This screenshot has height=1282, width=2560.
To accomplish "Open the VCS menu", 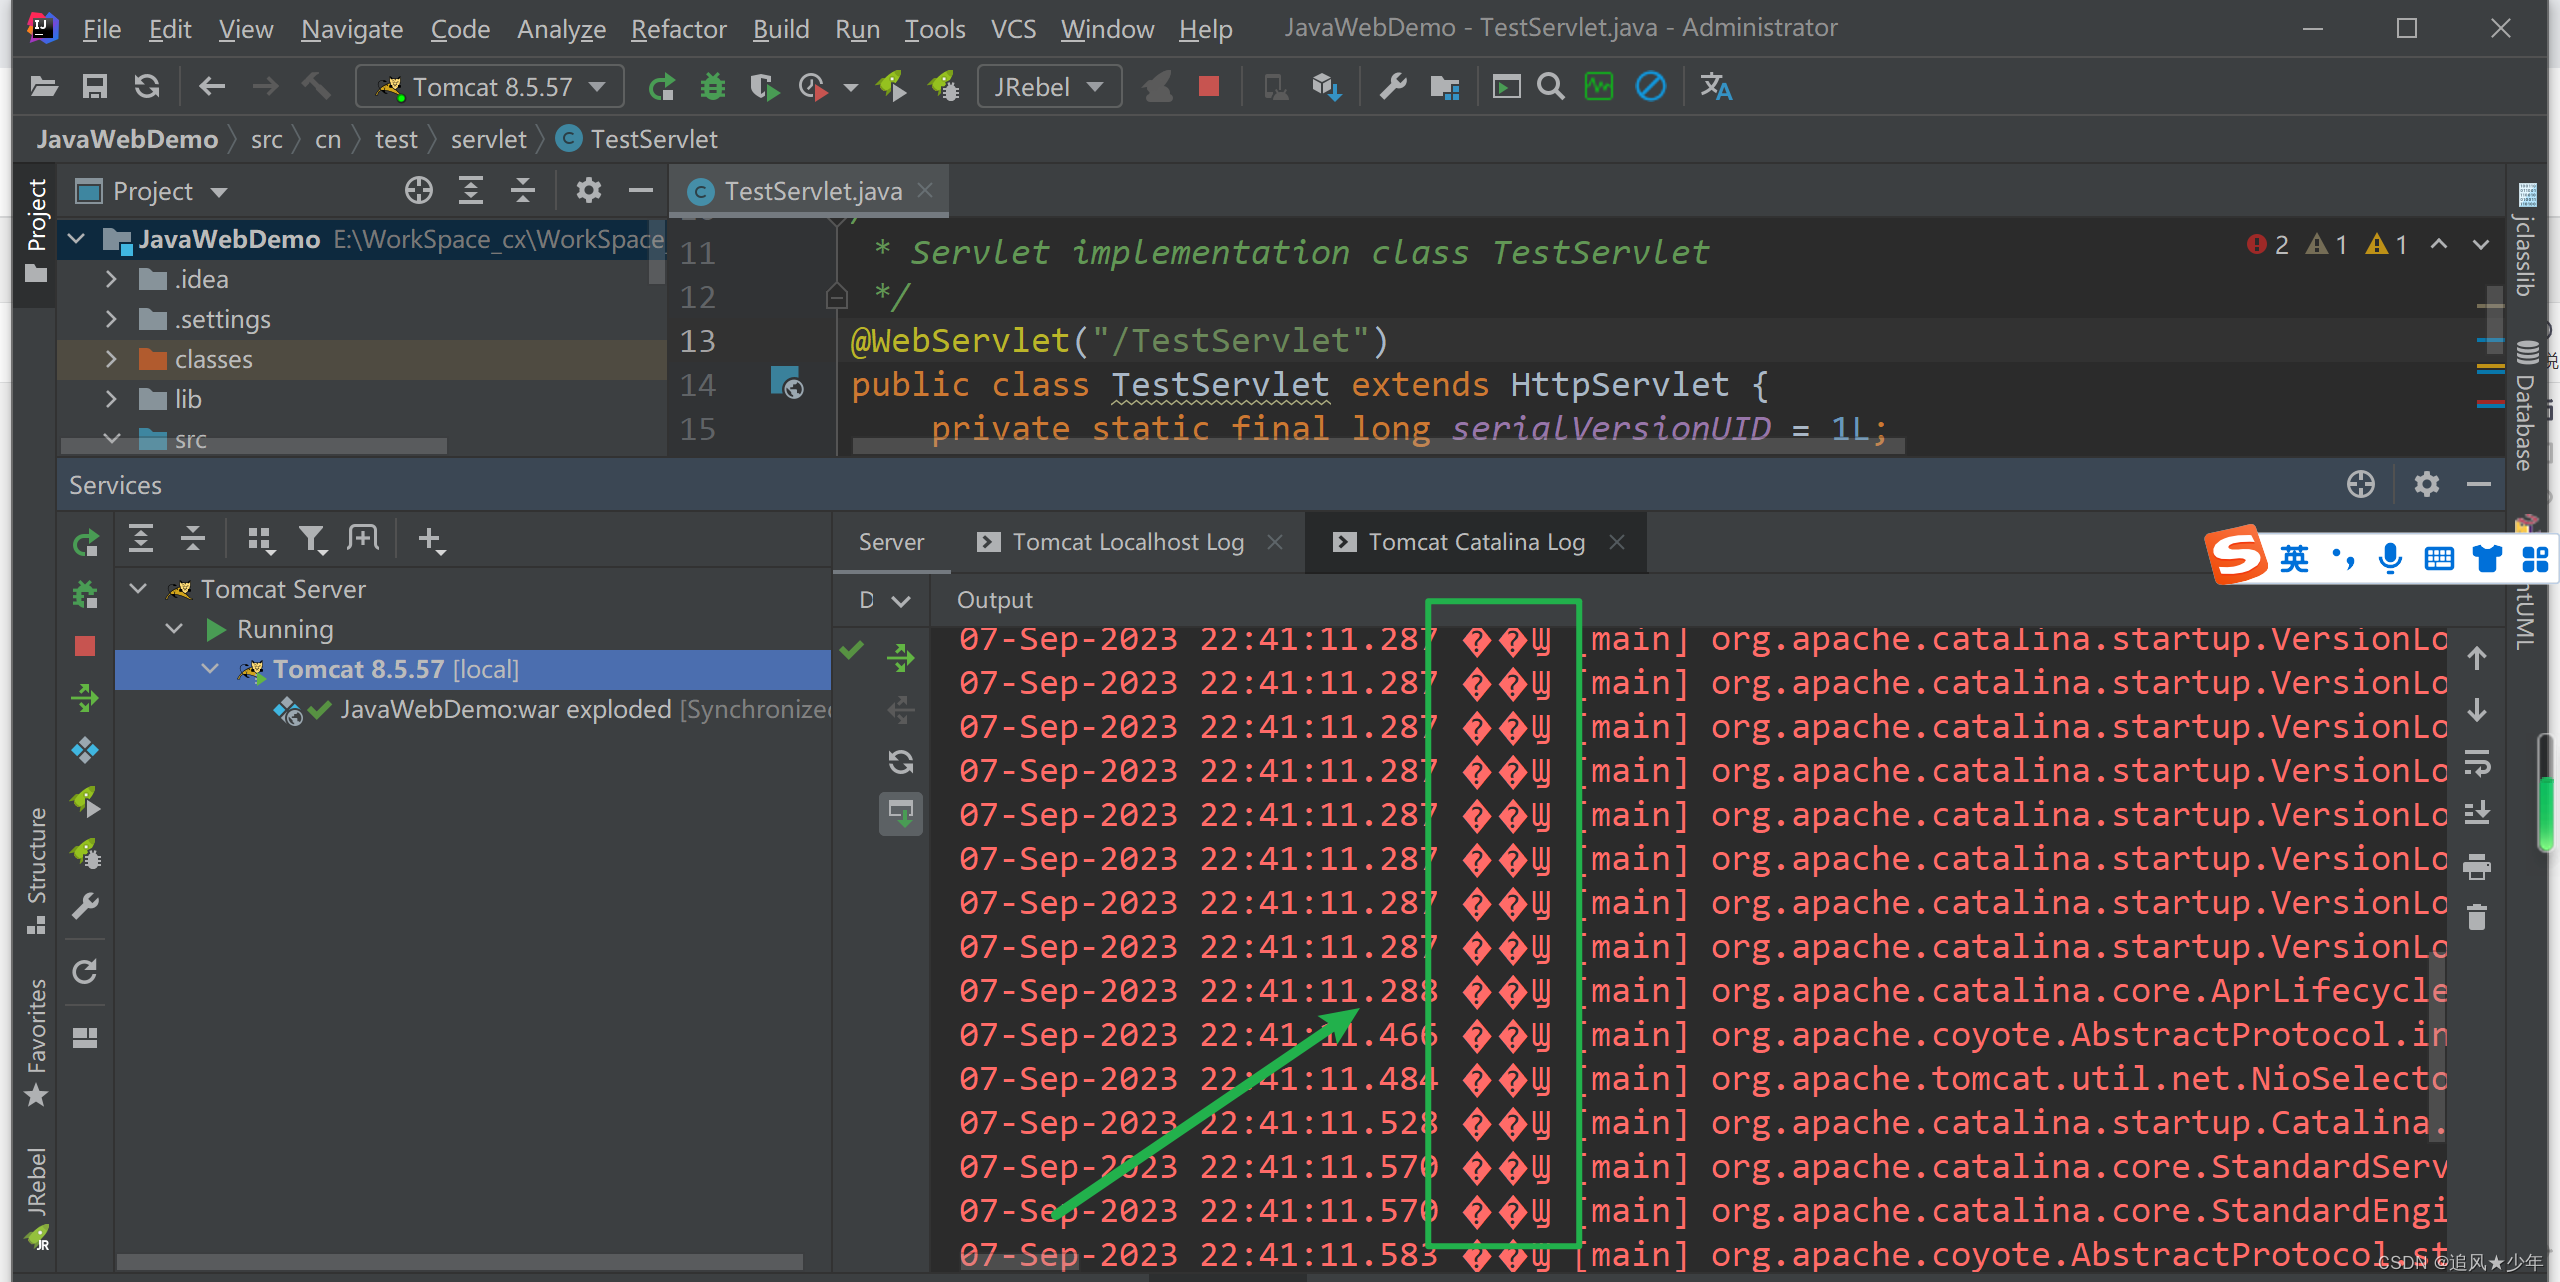I will tap(1013, 29).
